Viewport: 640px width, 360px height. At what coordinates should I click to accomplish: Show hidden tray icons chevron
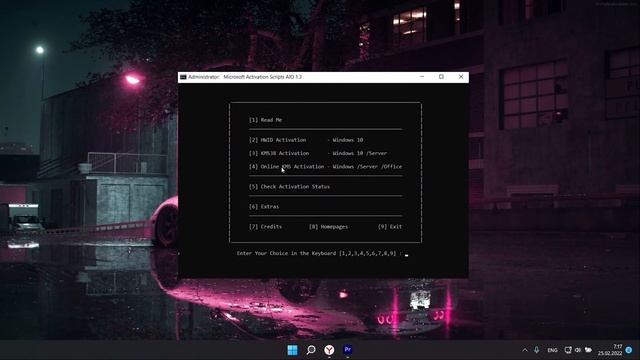click(525, 350)
